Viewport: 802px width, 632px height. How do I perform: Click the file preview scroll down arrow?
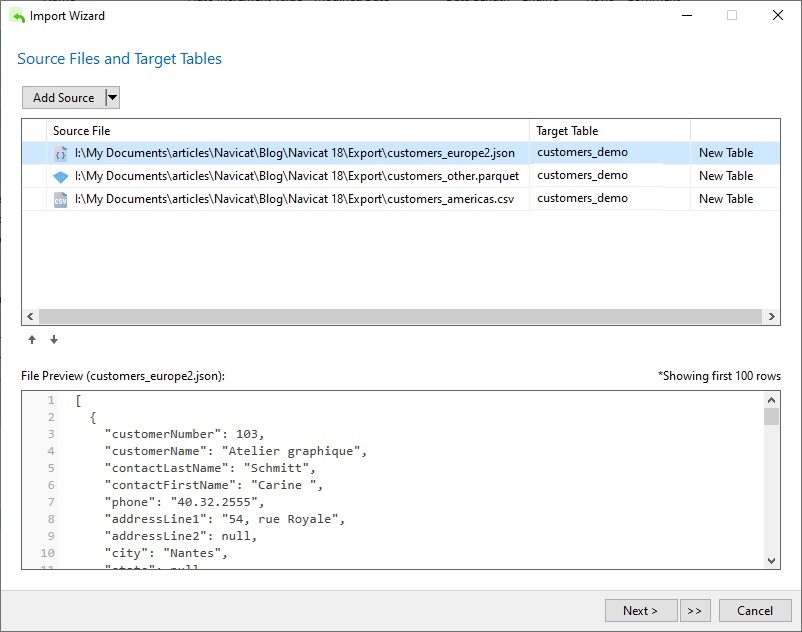[x=771, y=561]
